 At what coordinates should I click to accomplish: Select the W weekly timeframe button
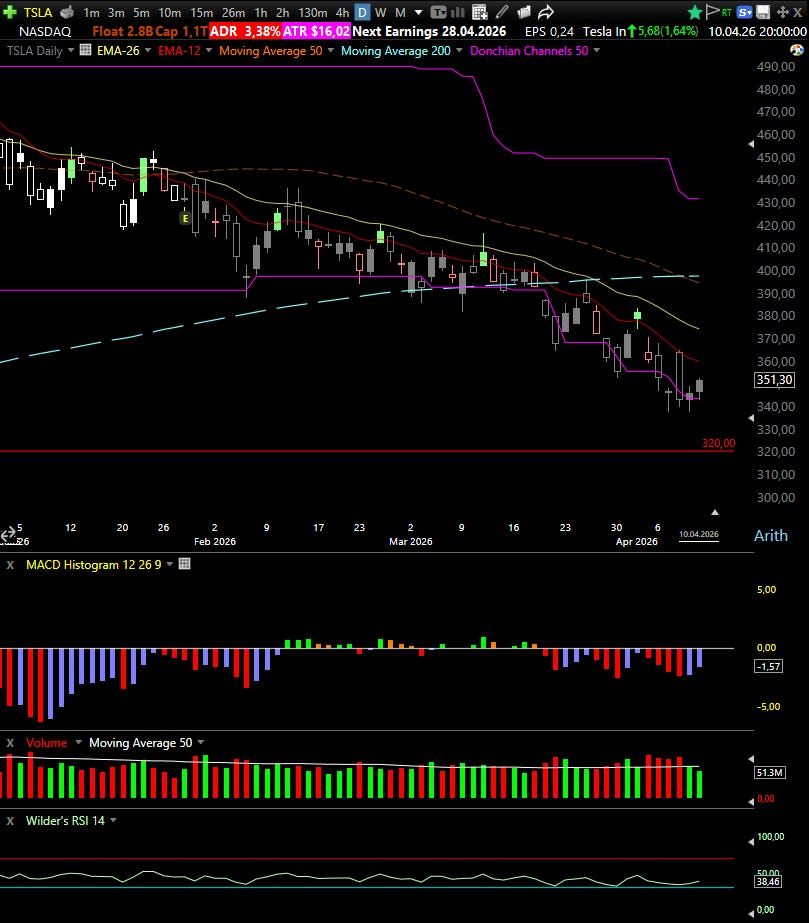(x=380, y=12)
